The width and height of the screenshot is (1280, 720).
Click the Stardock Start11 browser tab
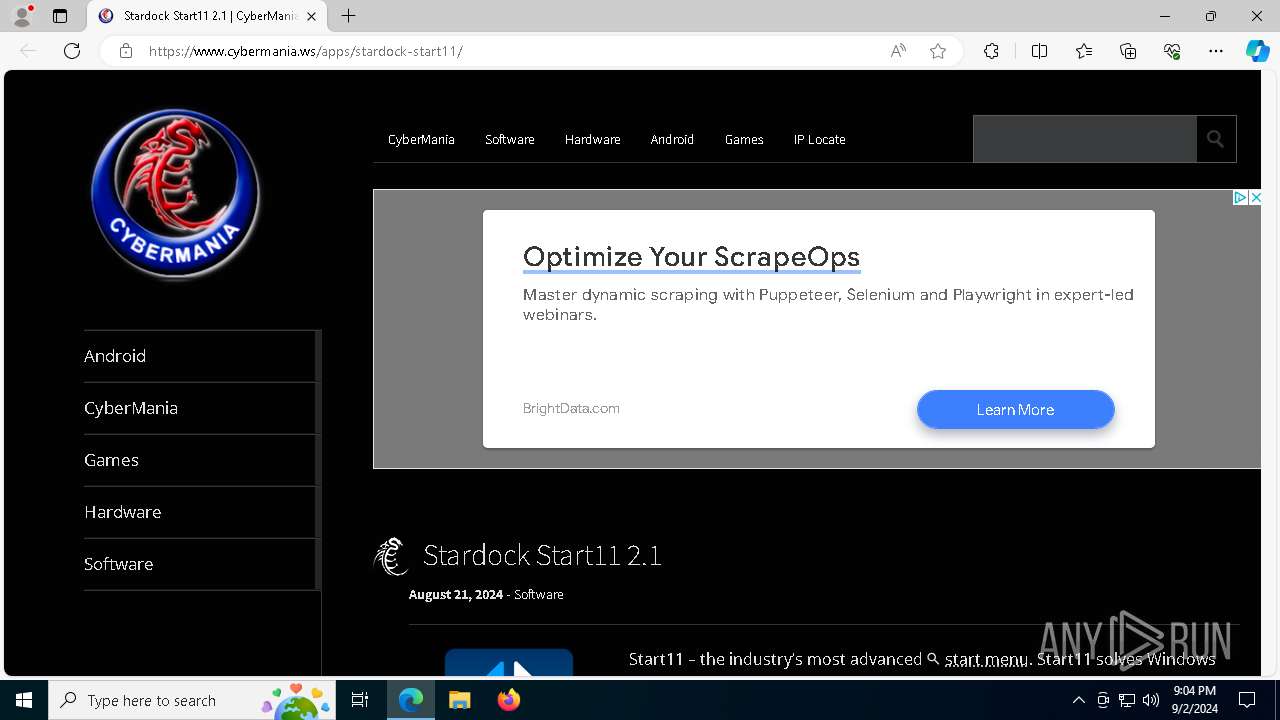[208, 16]
